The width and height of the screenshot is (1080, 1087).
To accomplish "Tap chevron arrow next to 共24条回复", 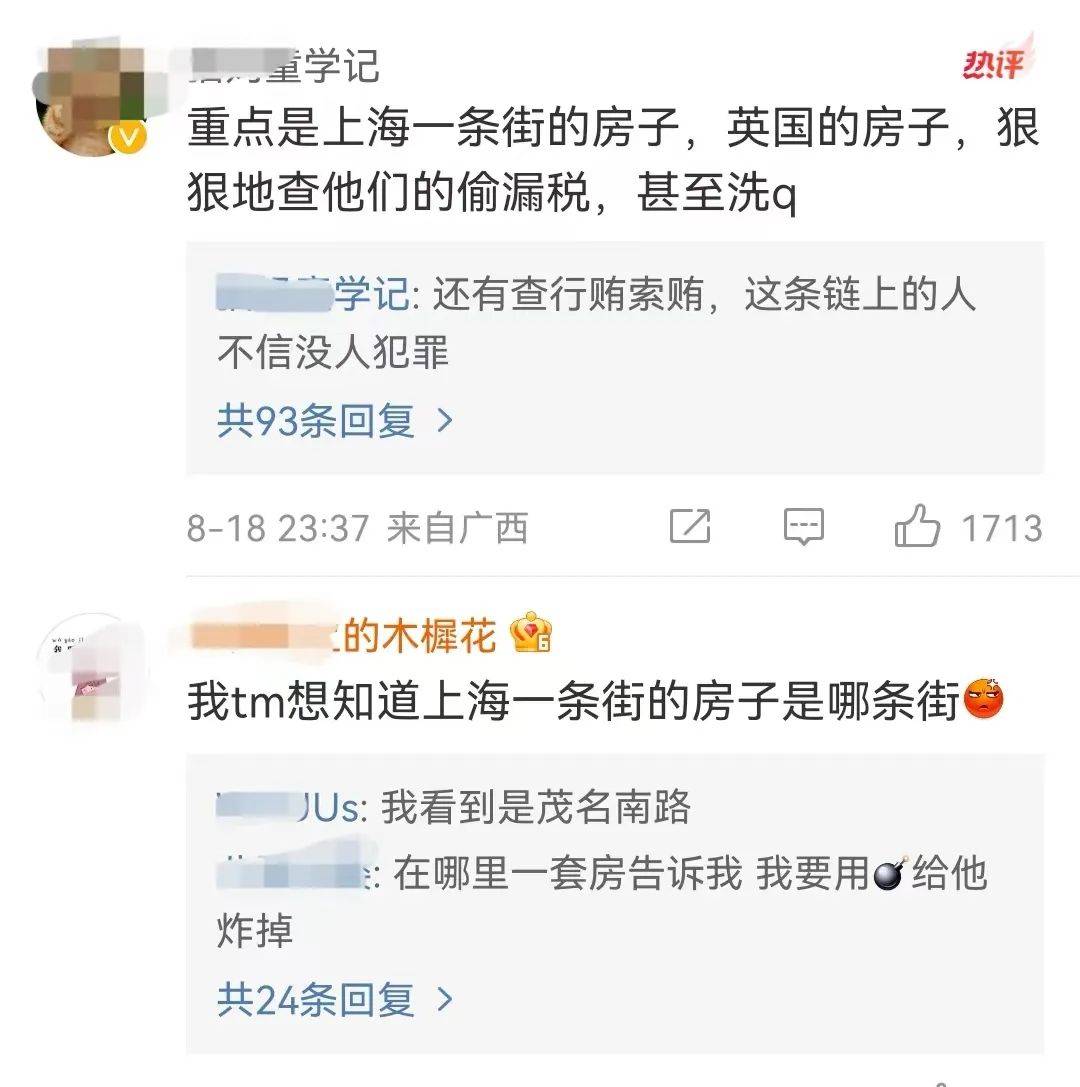I will pyautogui.click(x=445, y=999).
